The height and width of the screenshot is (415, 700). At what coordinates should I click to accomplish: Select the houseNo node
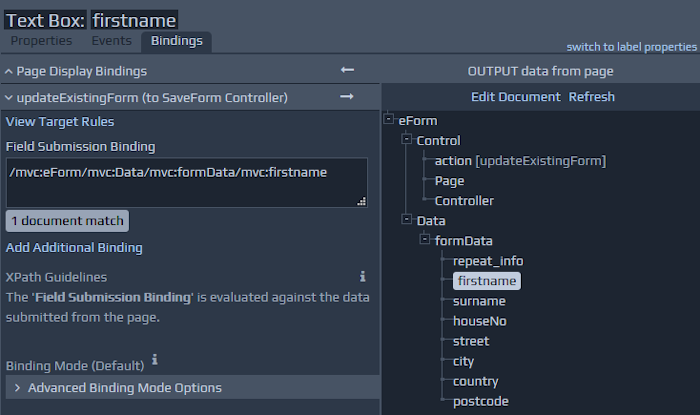click(480, 321)
